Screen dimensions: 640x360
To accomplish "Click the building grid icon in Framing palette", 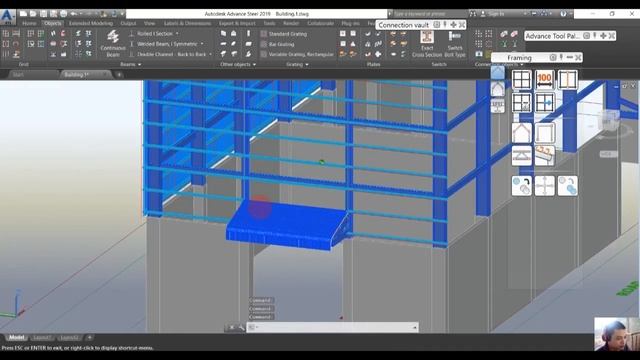I will pos(522,80).
